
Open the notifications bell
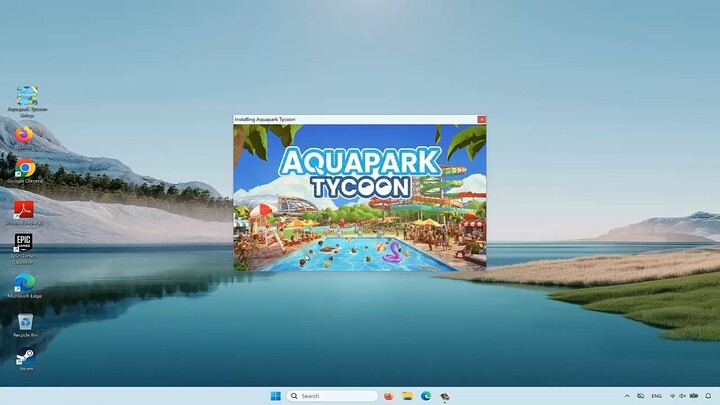click(708, 396)
